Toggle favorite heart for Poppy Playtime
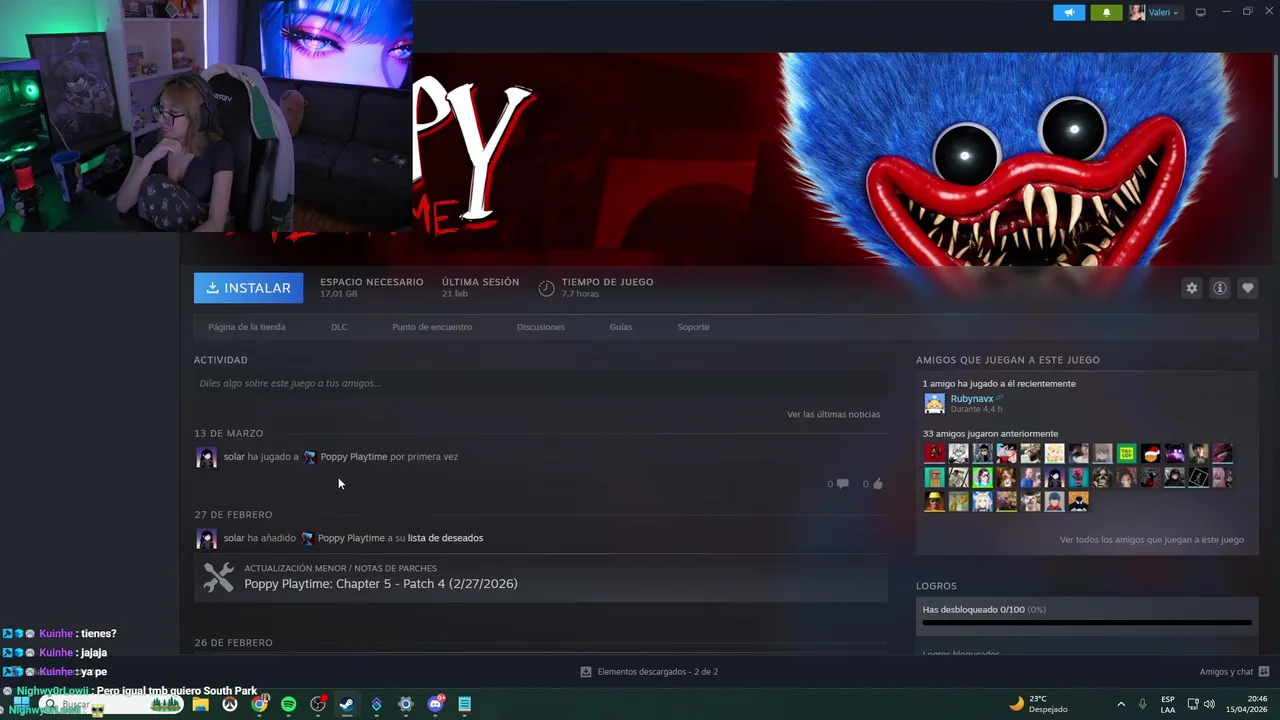The image size is (1280, 720). [x=1248, y=288]
